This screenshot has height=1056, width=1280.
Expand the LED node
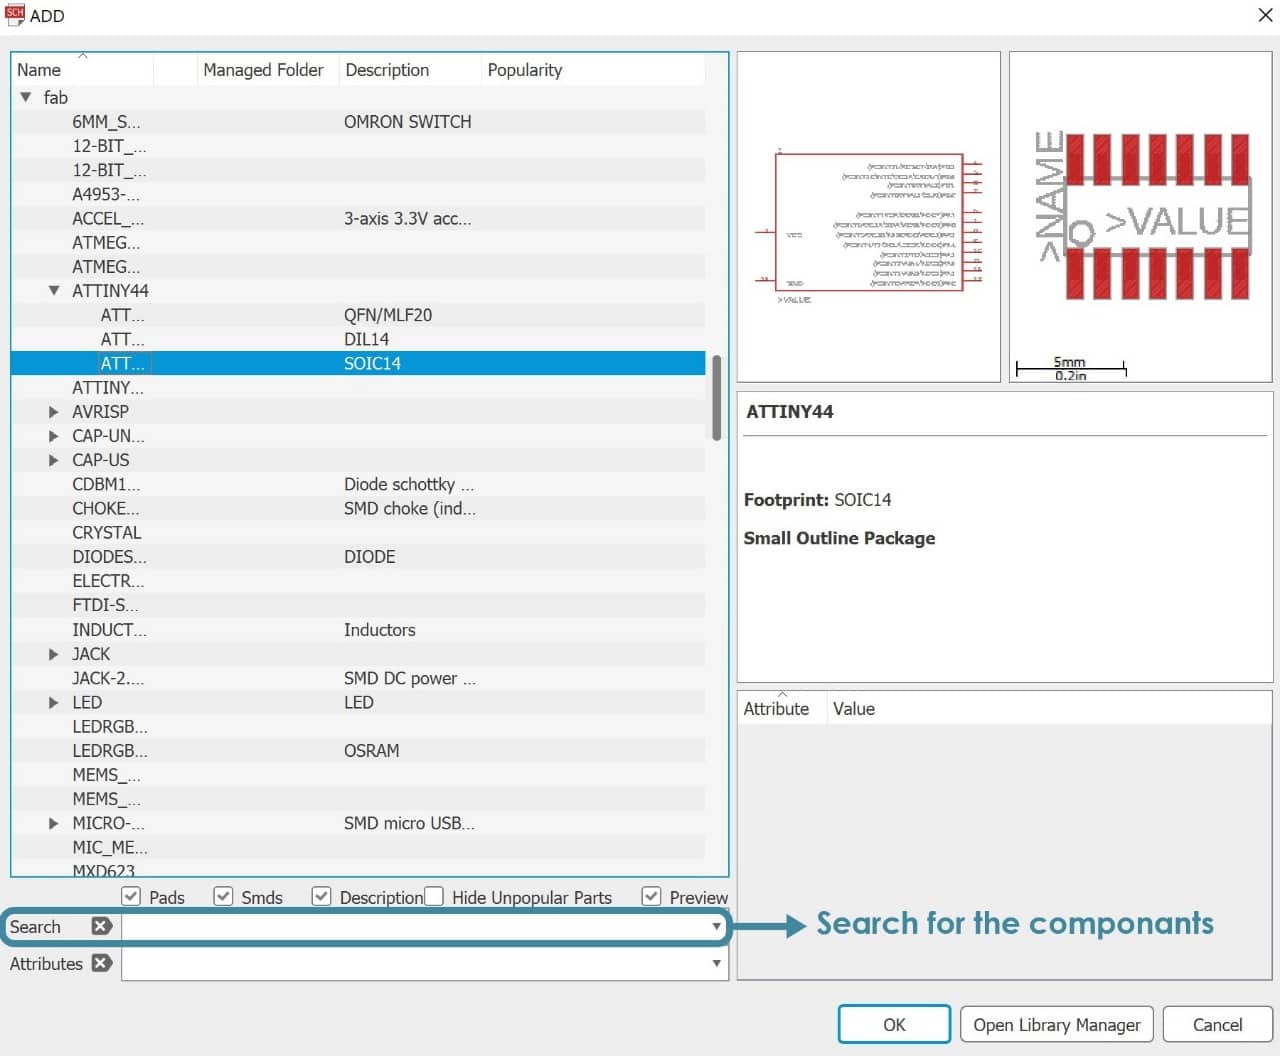point(54,702)
